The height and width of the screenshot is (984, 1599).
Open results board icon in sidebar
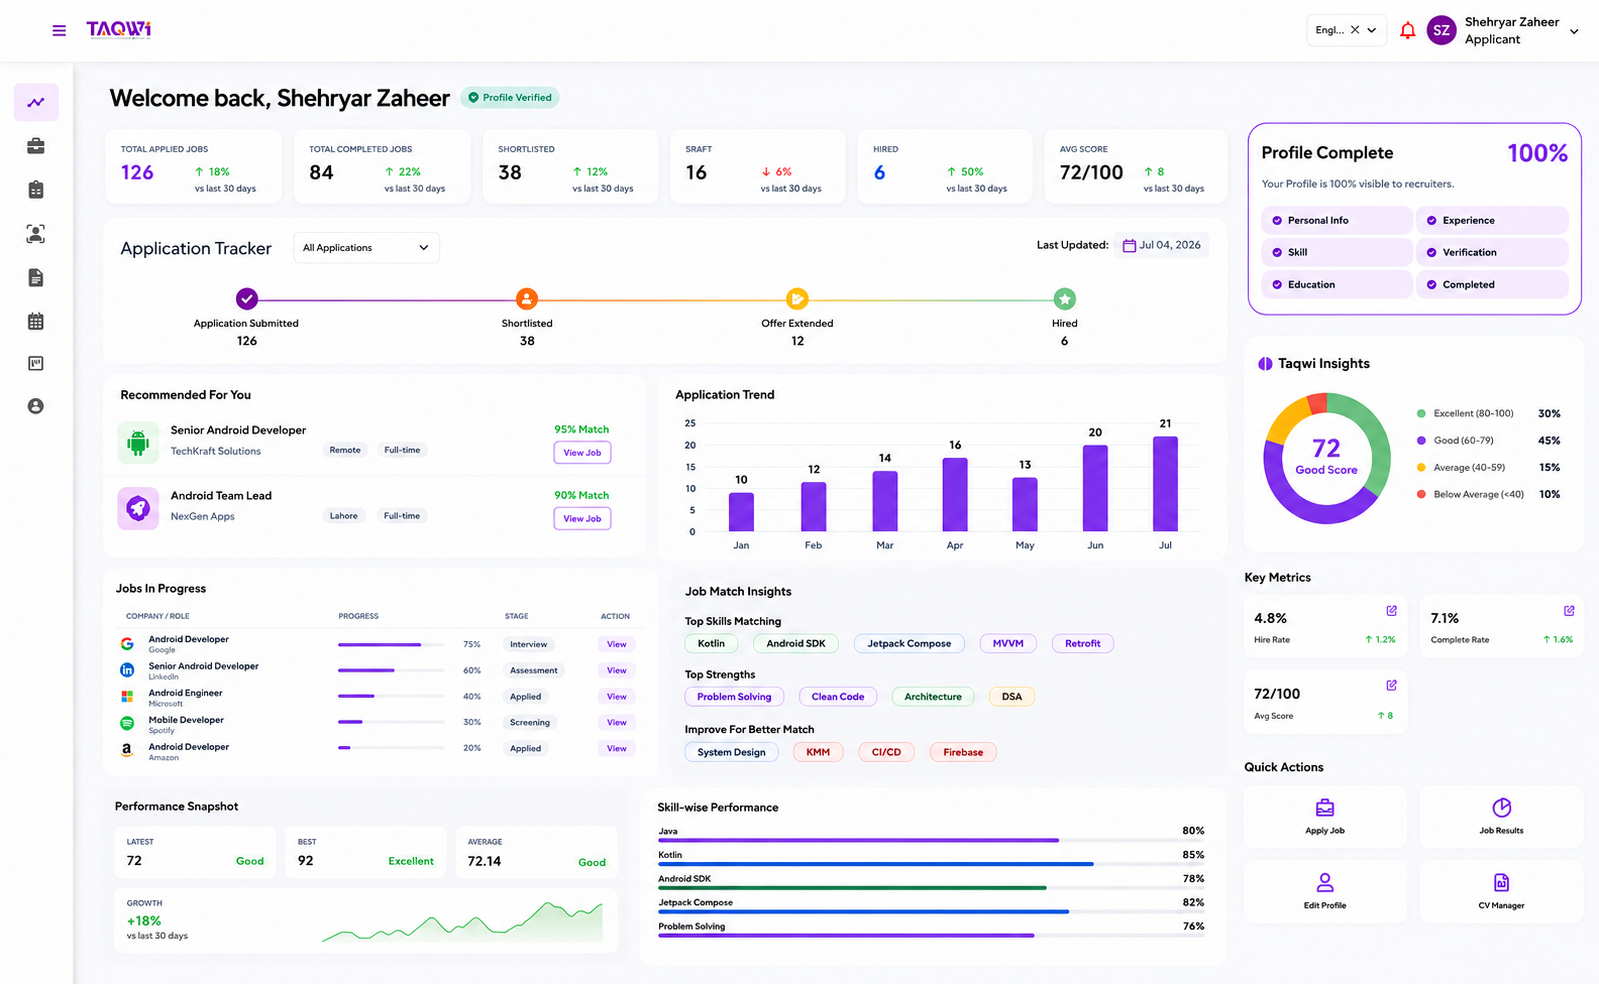(36, 364)
